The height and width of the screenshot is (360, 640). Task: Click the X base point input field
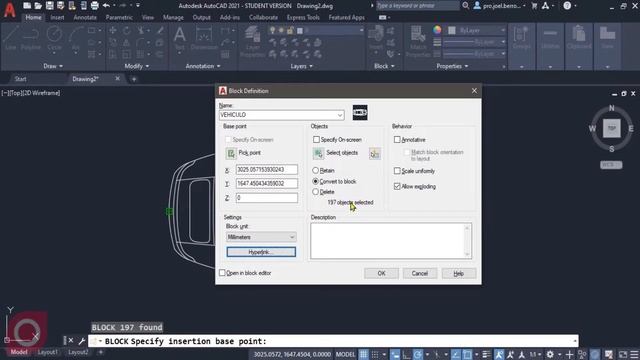(267, 169)
